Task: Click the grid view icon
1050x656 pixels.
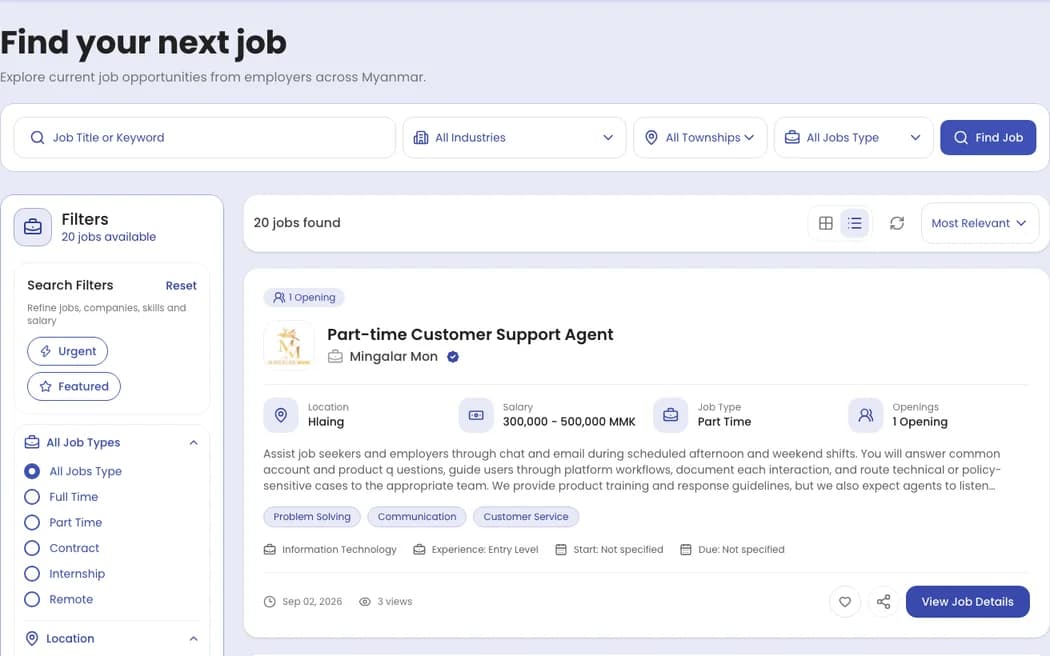Action: [x=826, y=223]
